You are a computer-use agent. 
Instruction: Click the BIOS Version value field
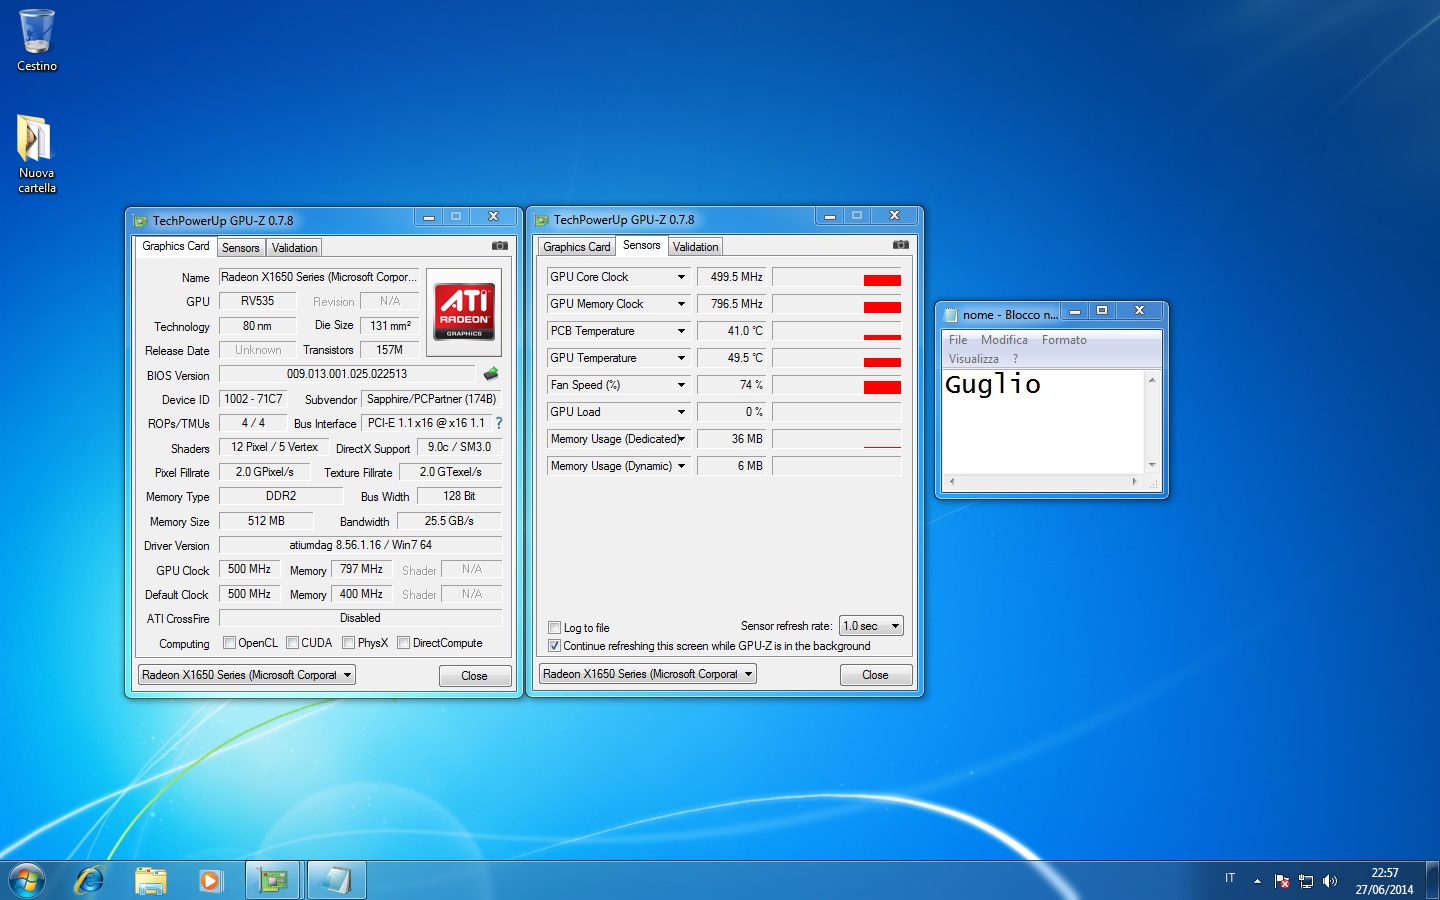(x=347, y=374)
